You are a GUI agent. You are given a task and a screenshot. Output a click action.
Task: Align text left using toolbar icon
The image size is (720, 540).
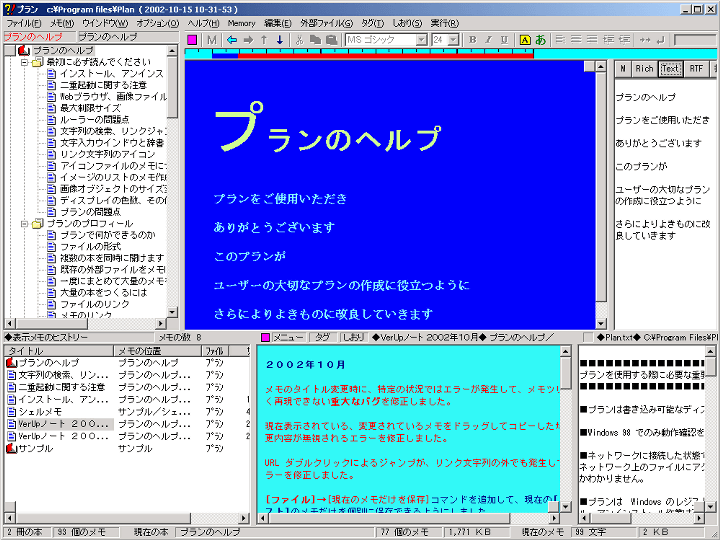coord(560,40)
